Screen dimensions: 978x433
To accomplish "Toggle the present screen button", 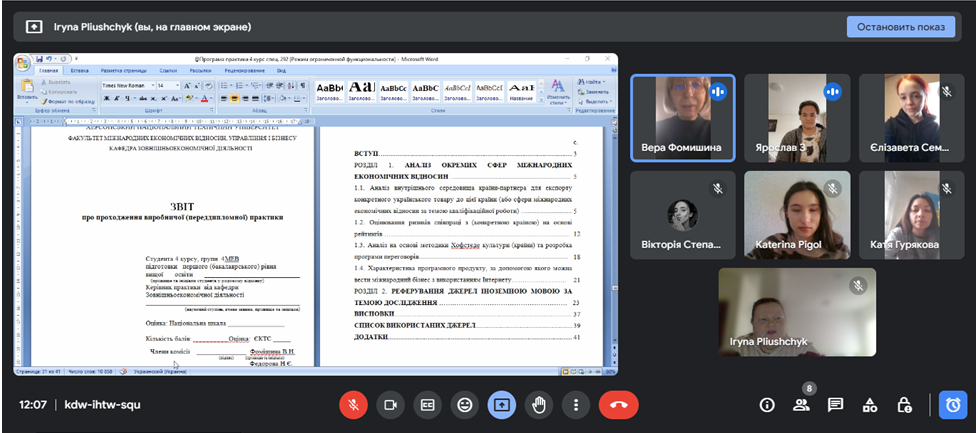I will 501,405.
